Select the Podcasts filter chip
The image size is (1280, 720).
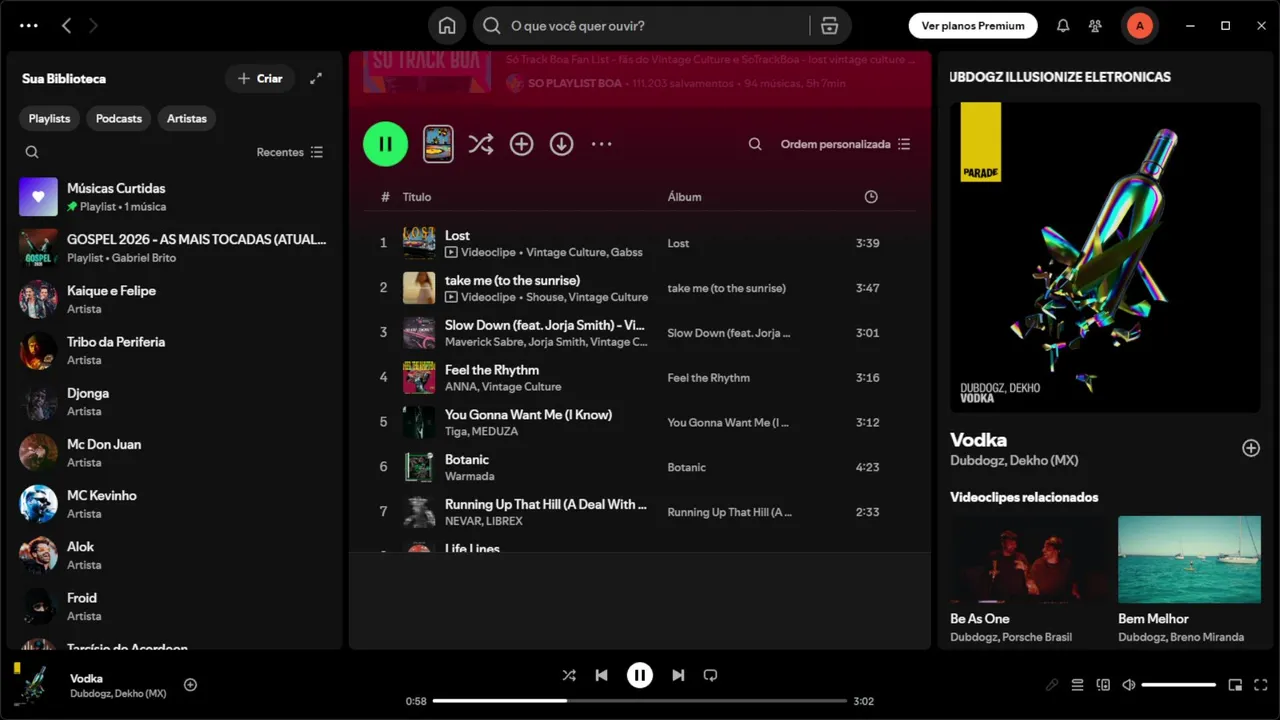119,118
